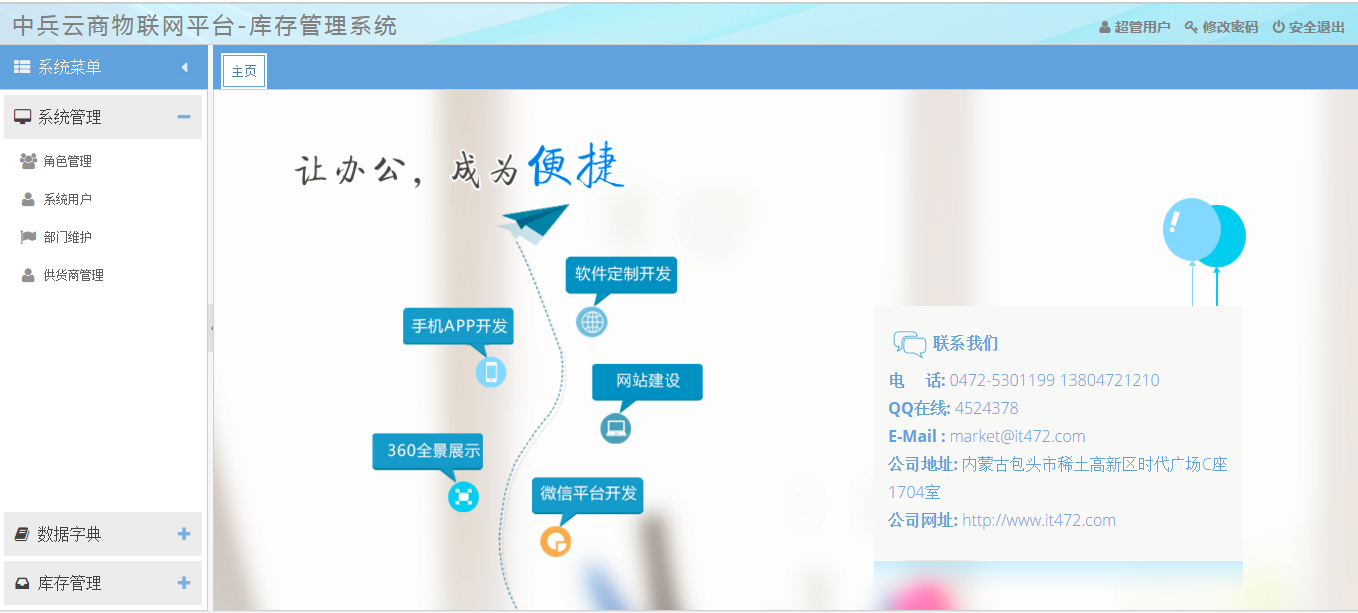Open 系统用户 in the sidebar
This screenshot has width=1358, height=613.
tap(67, 199)
